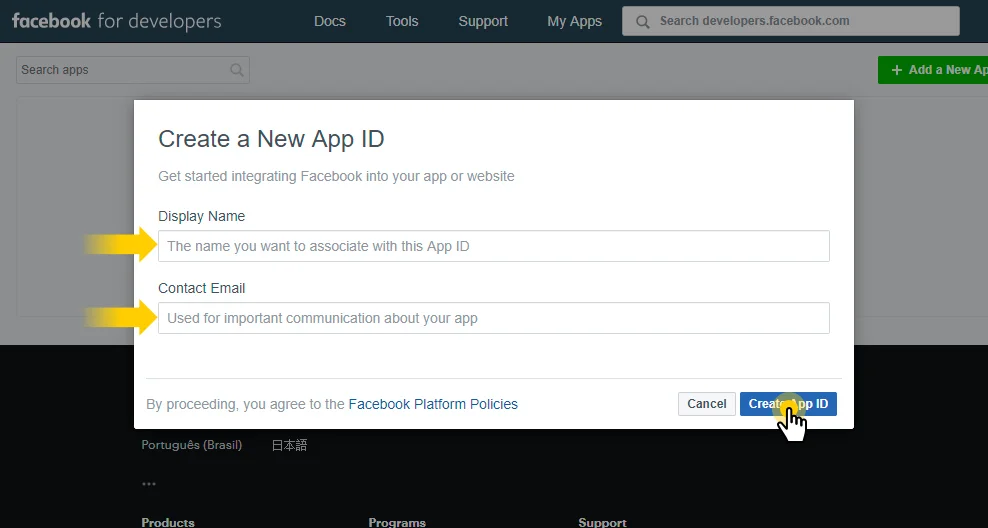Open the Facebook Platform Policies link
The image size is (988, 528).
433,404
